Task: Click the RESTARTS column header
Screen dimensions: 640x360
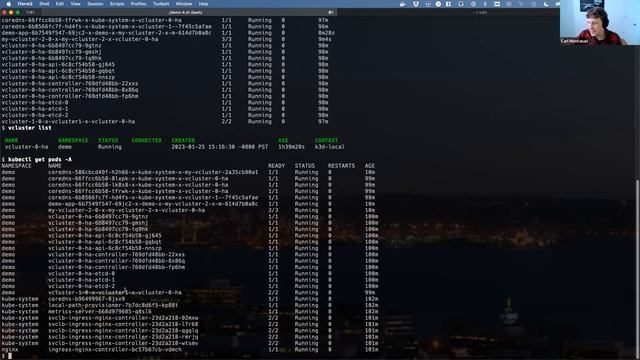Action: coord(341,166)
